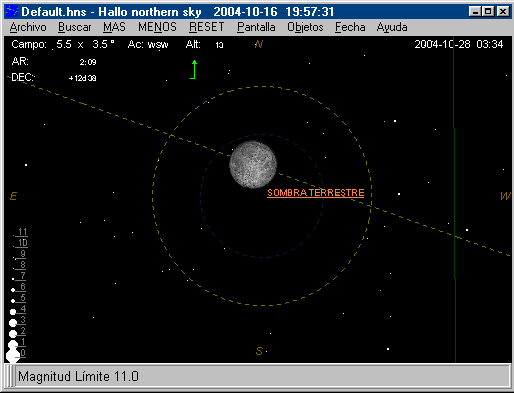This screenshot has width=514, height=393.
Task: Open the Archivo menu
Action: click(28, 27)
